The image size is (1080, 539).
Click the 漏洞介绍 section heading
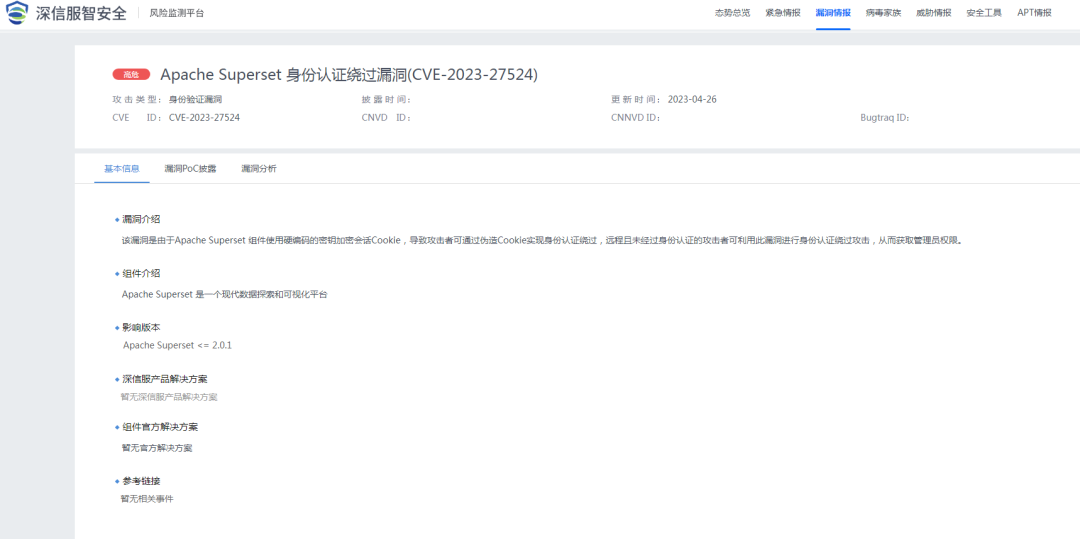click(141, 220)
